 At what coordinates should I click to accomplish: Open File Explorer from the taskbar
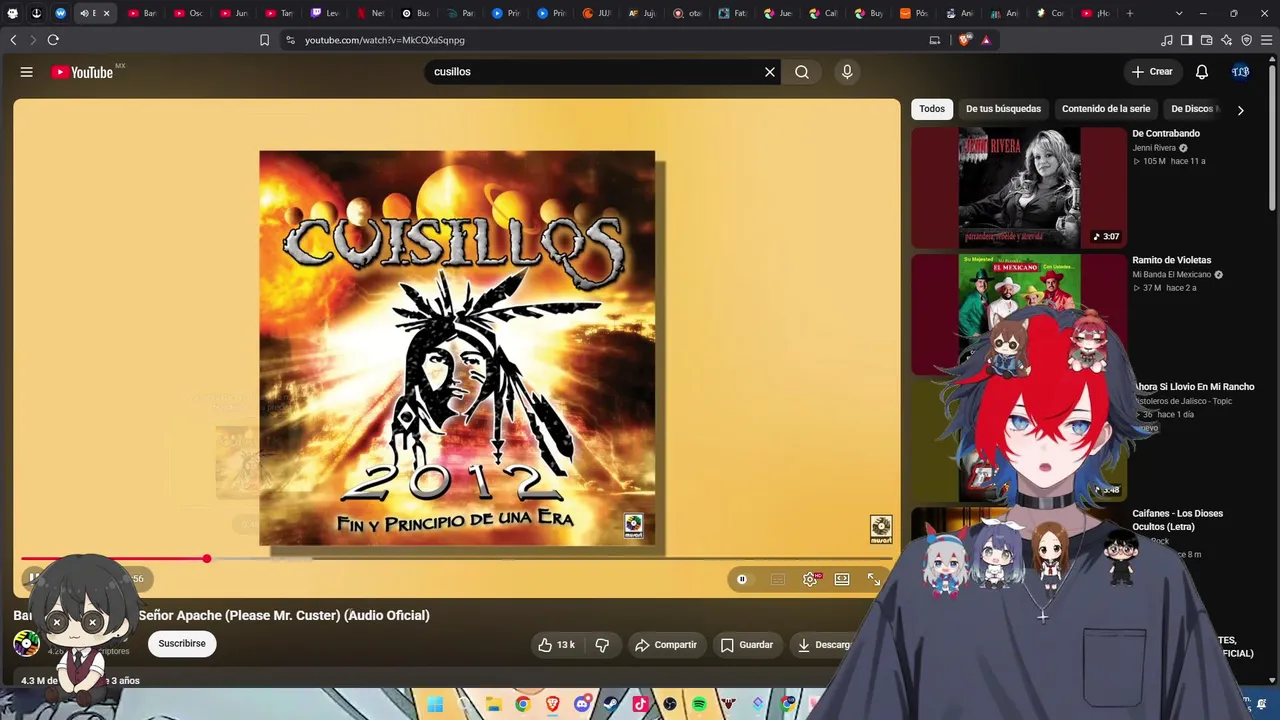click(494, 705)
